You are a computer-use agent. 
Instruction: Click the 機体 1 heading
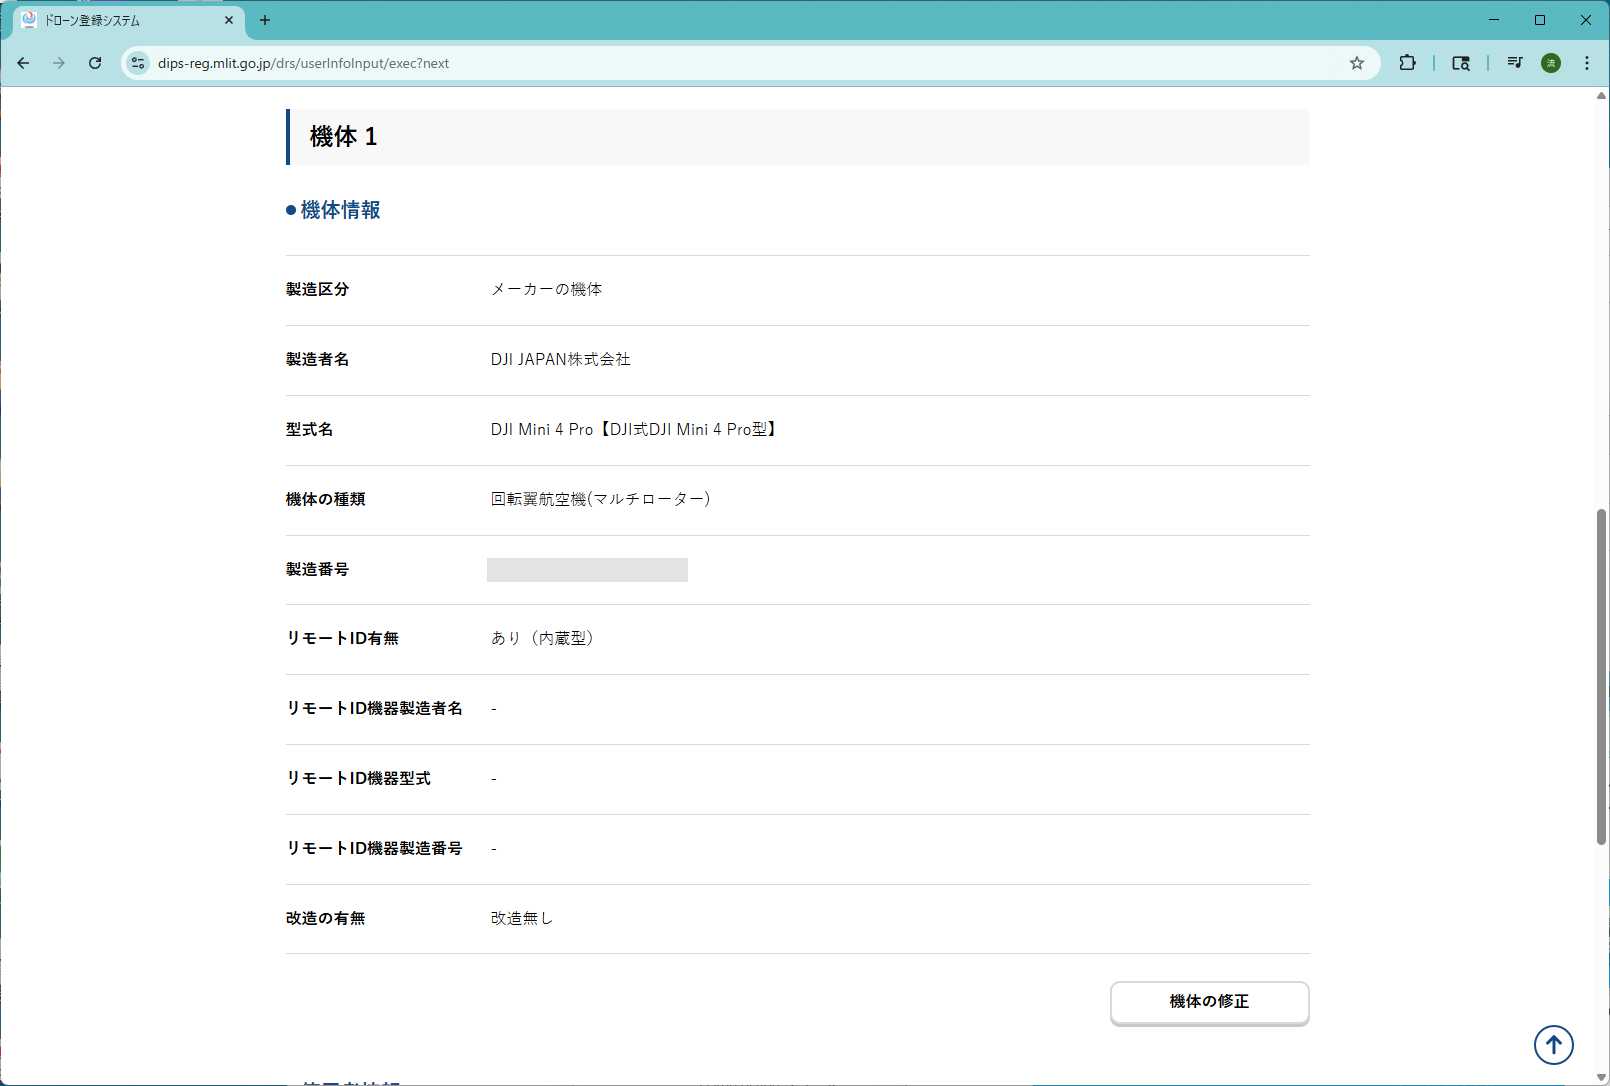click(343, 137)
